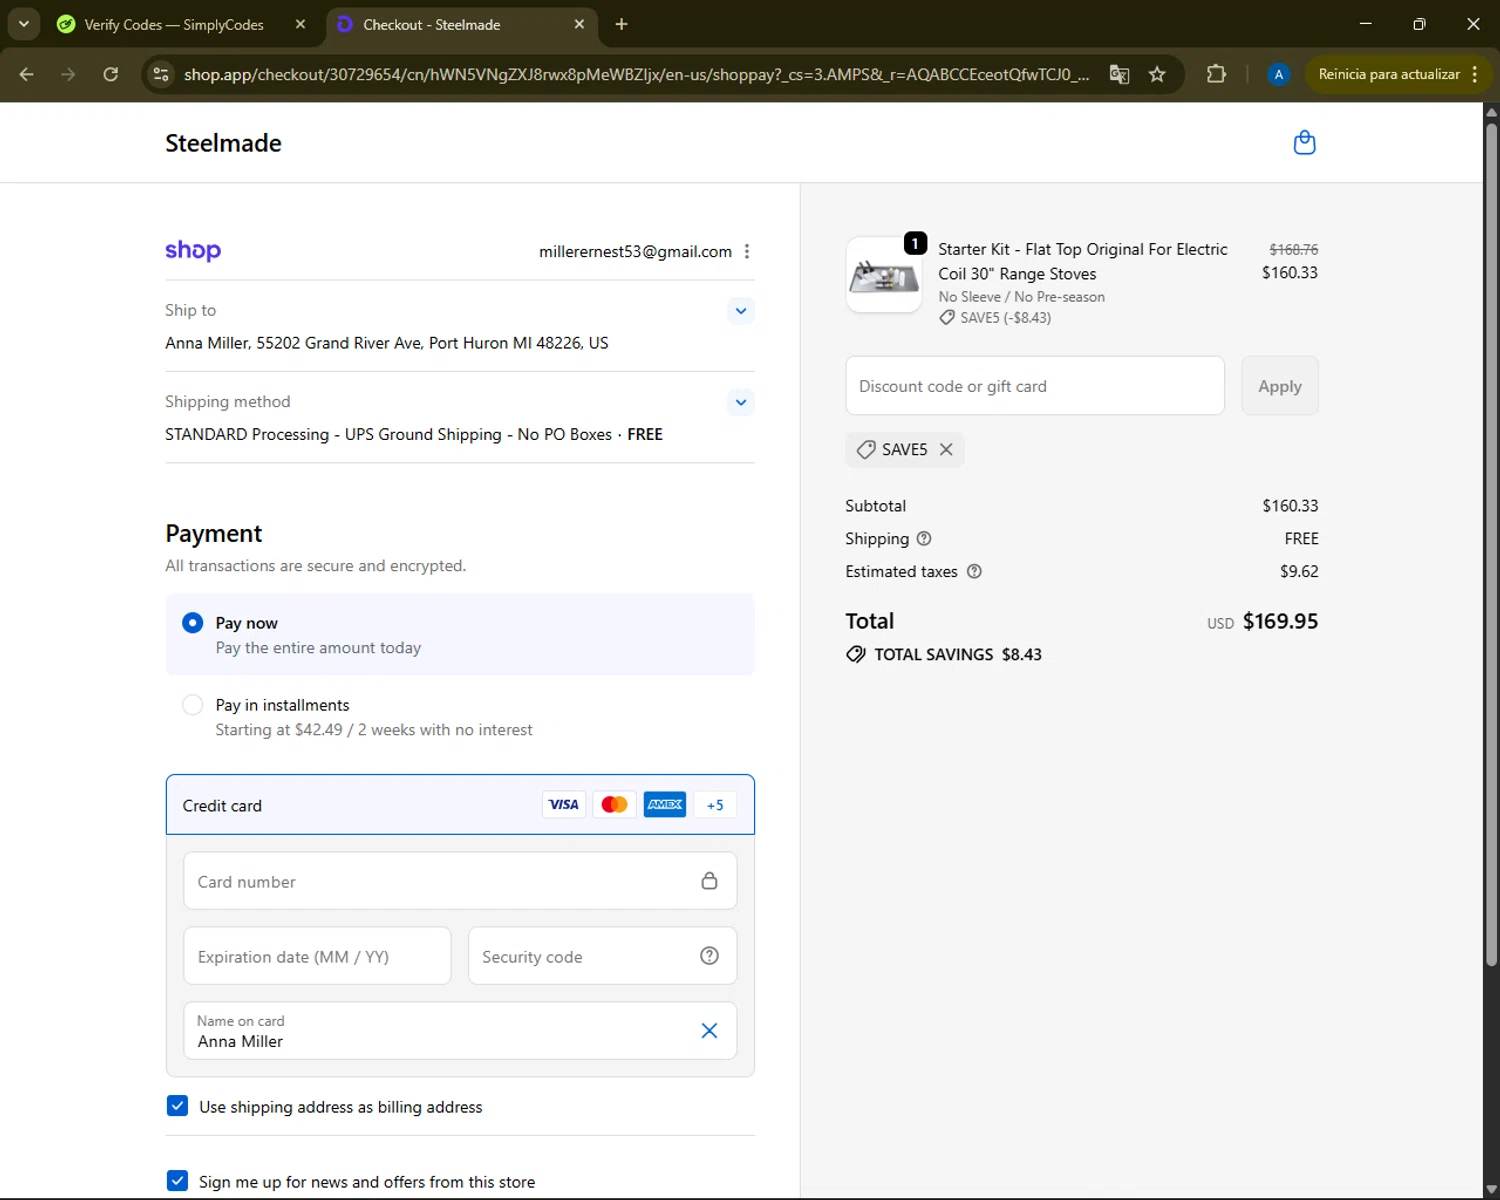Focus the Expiration date (MM / YY) field

(317, 956)
